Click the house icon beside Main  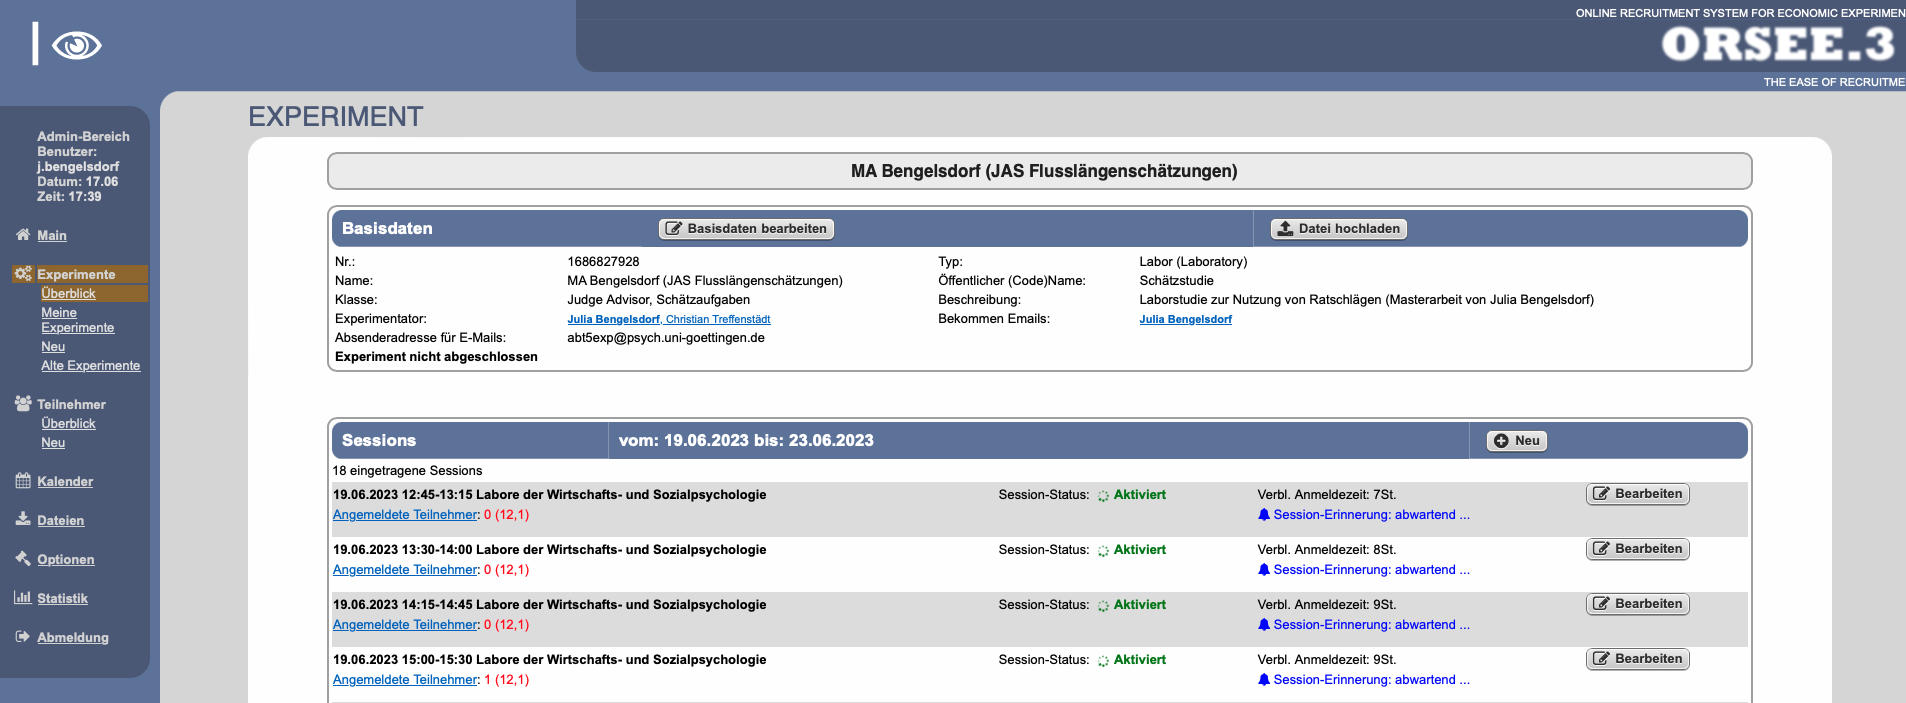click(23, 235)
